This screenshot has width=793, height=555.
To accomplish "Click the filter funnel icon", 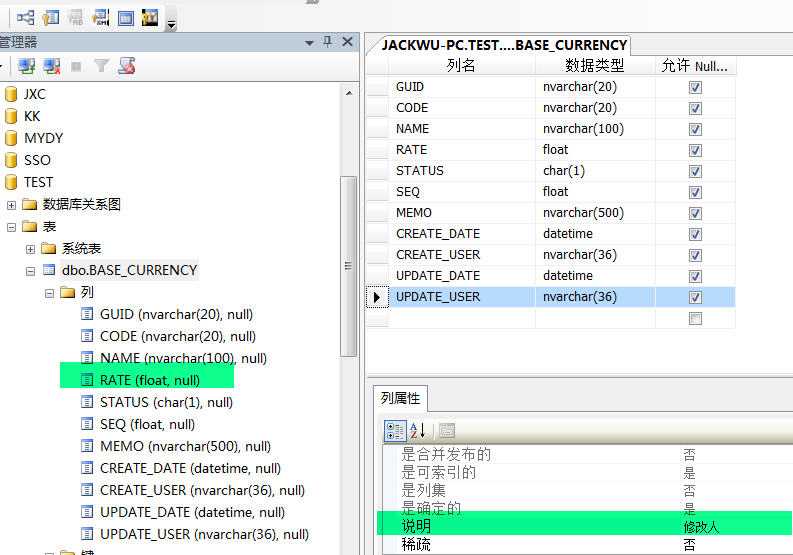I will click(101, 66).
